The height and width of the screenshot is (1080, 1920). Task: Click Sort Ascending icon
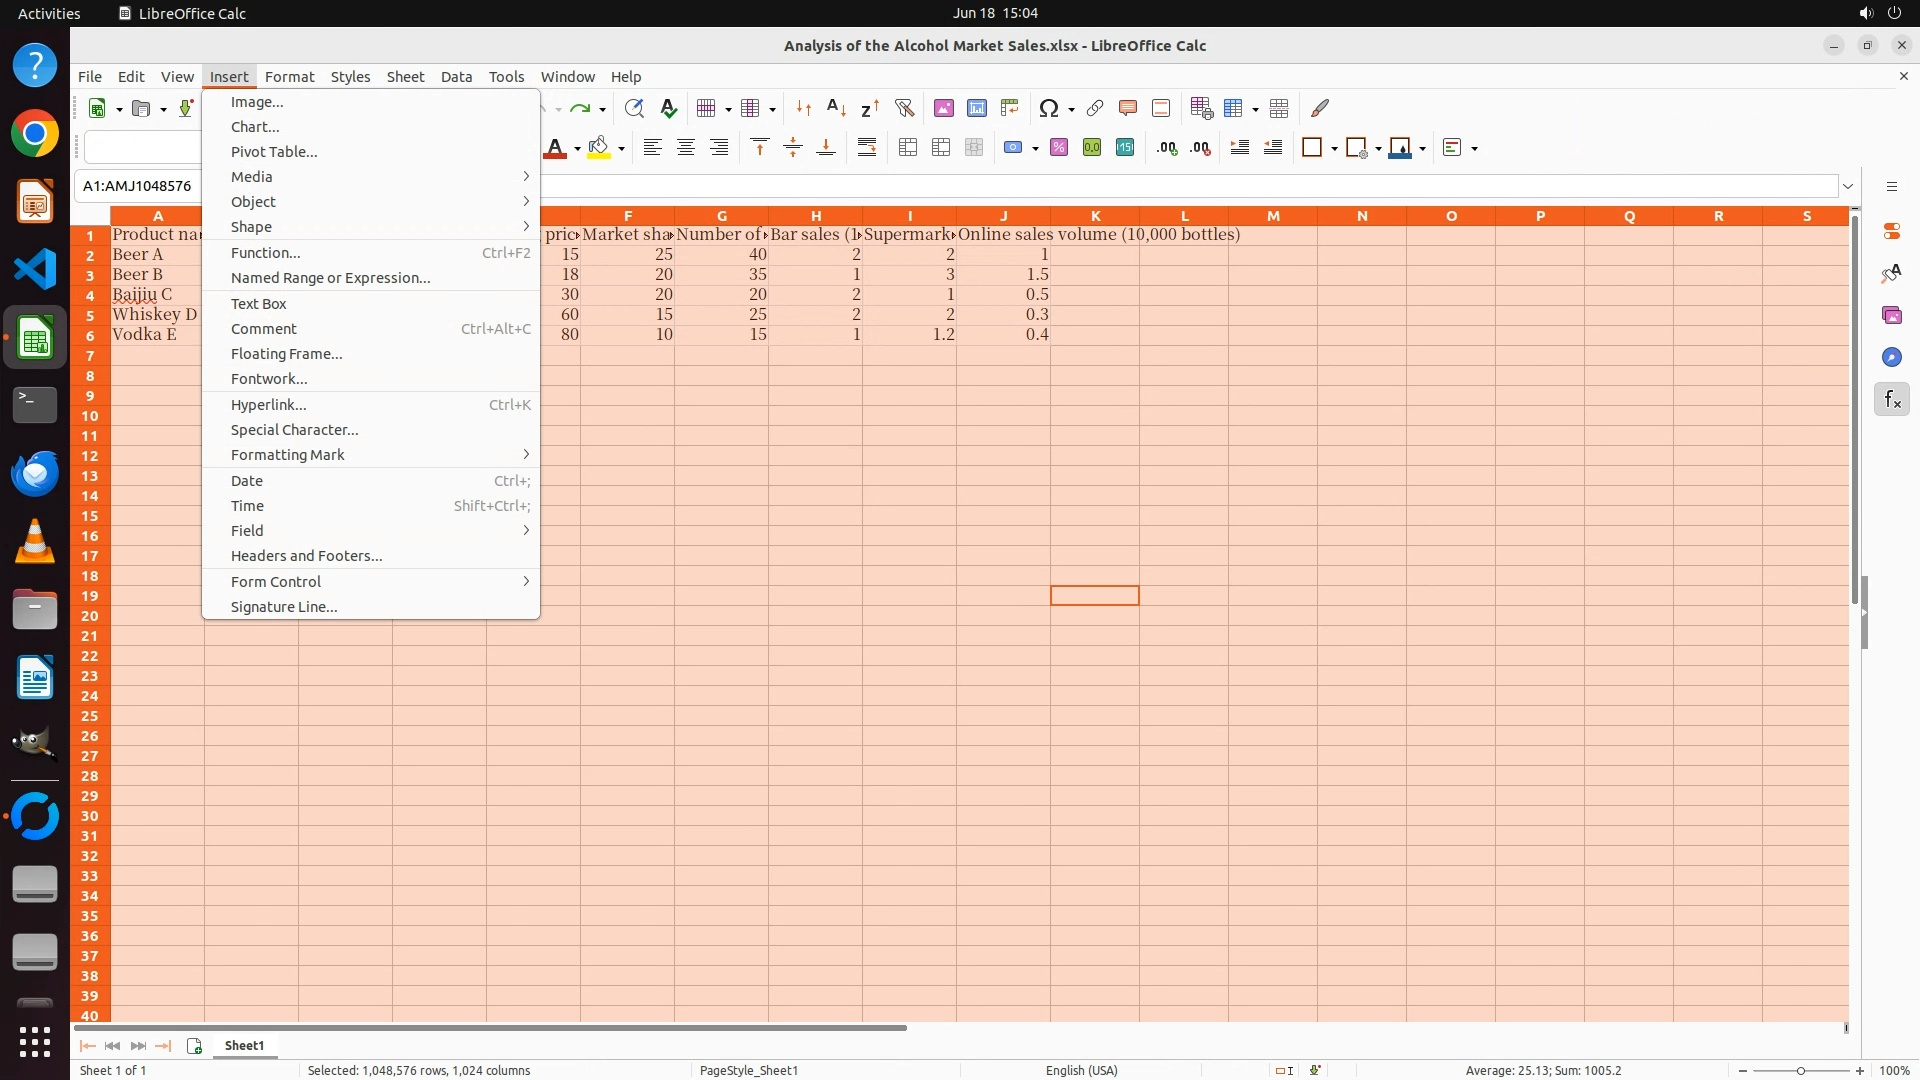coord(837,108)
